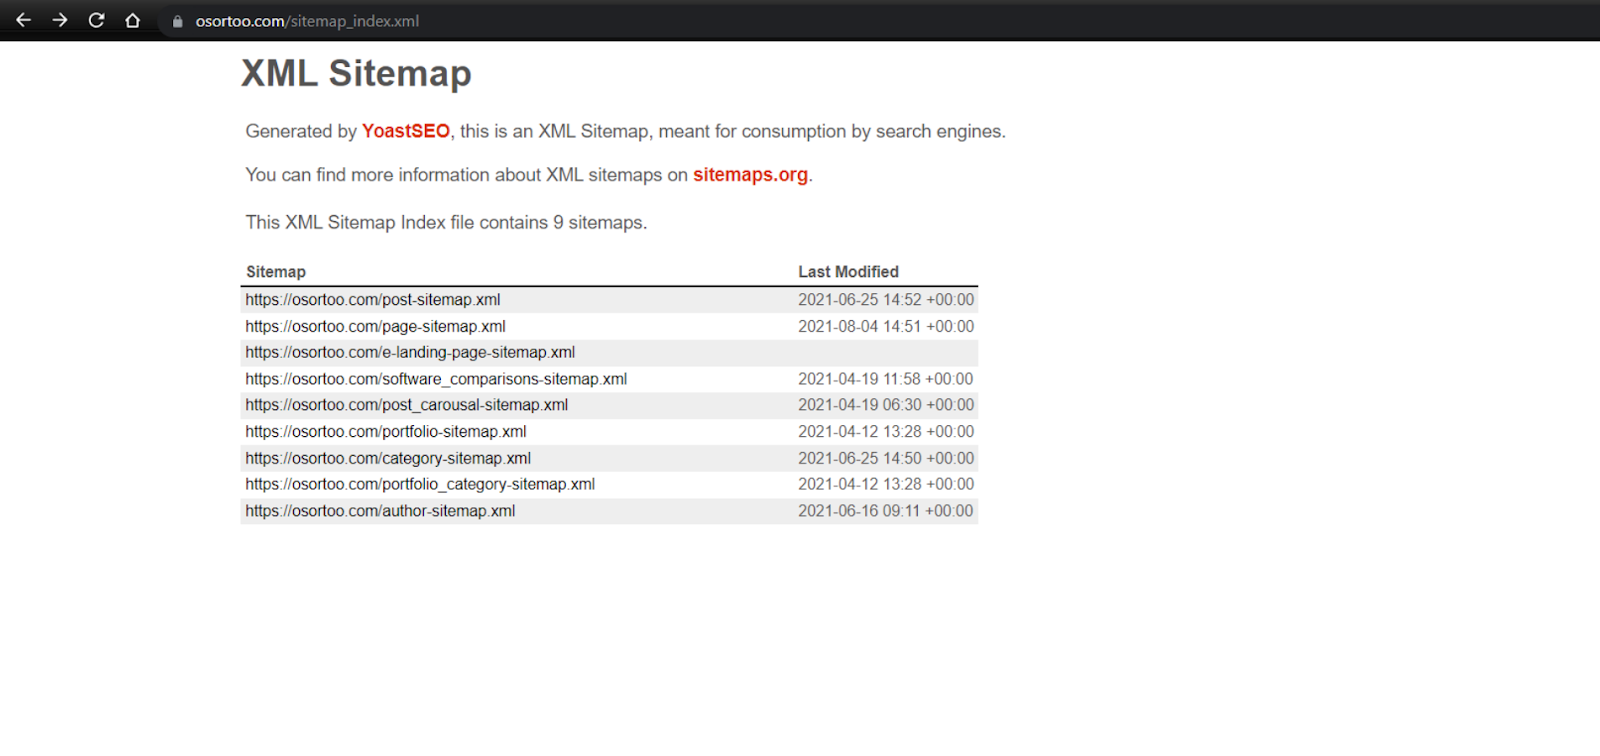This screenshot has height=756, width=1600.
Task: Open the author-sitemap.xml link
Action: click(x=380, y=511)
